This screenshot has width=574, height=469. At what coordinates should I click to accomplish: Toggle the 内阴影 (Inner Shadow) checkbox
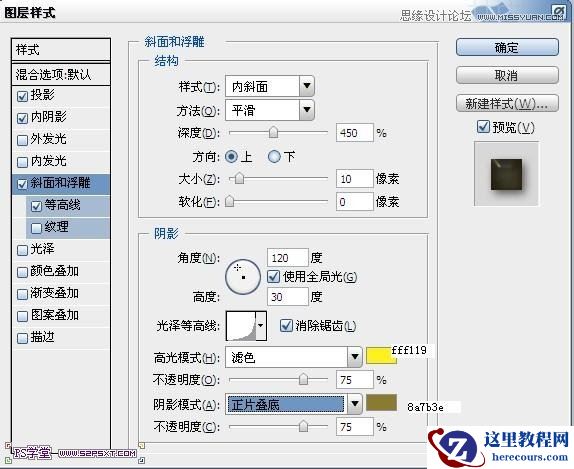click(22, 118)
